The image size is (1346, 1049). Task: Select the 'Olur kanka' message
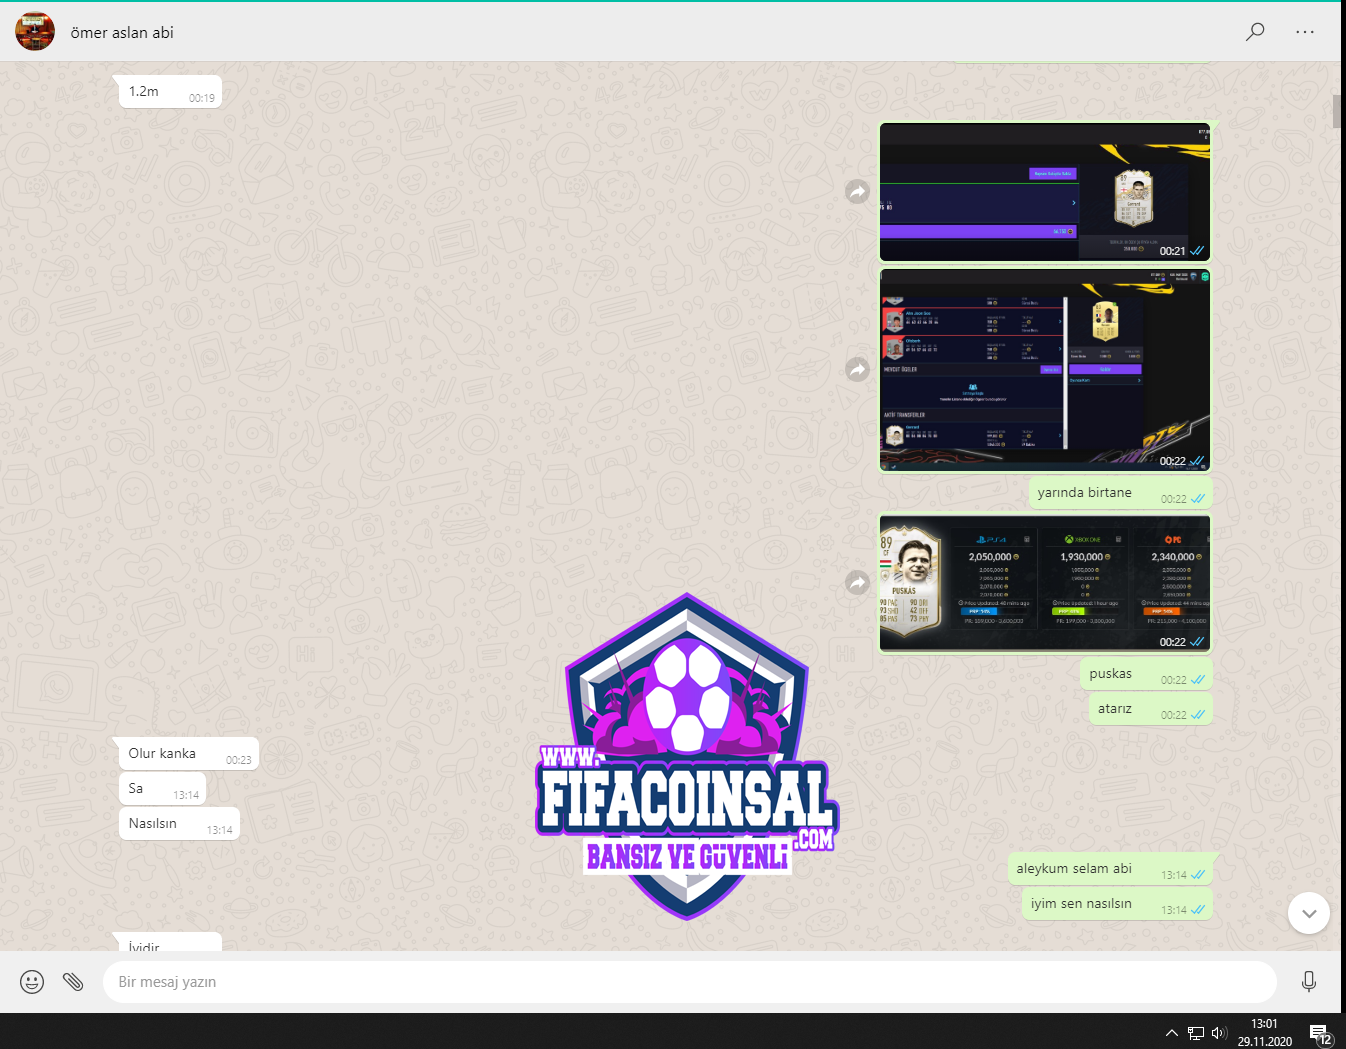coord(189,754)
